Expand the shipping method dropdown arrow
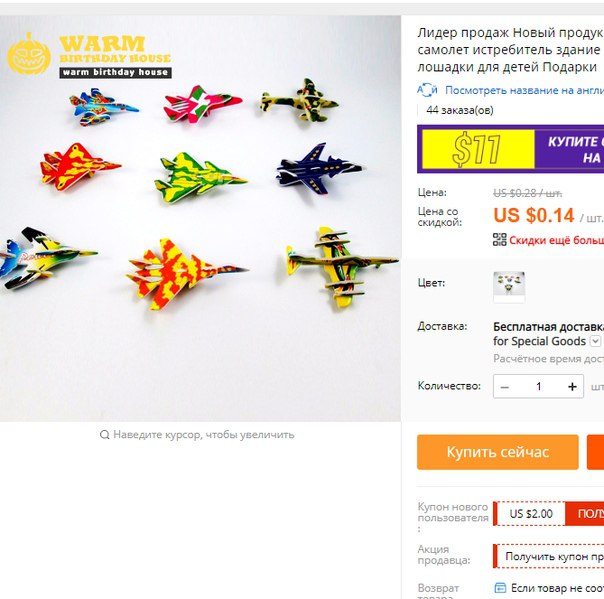 (x=596, y=341)
